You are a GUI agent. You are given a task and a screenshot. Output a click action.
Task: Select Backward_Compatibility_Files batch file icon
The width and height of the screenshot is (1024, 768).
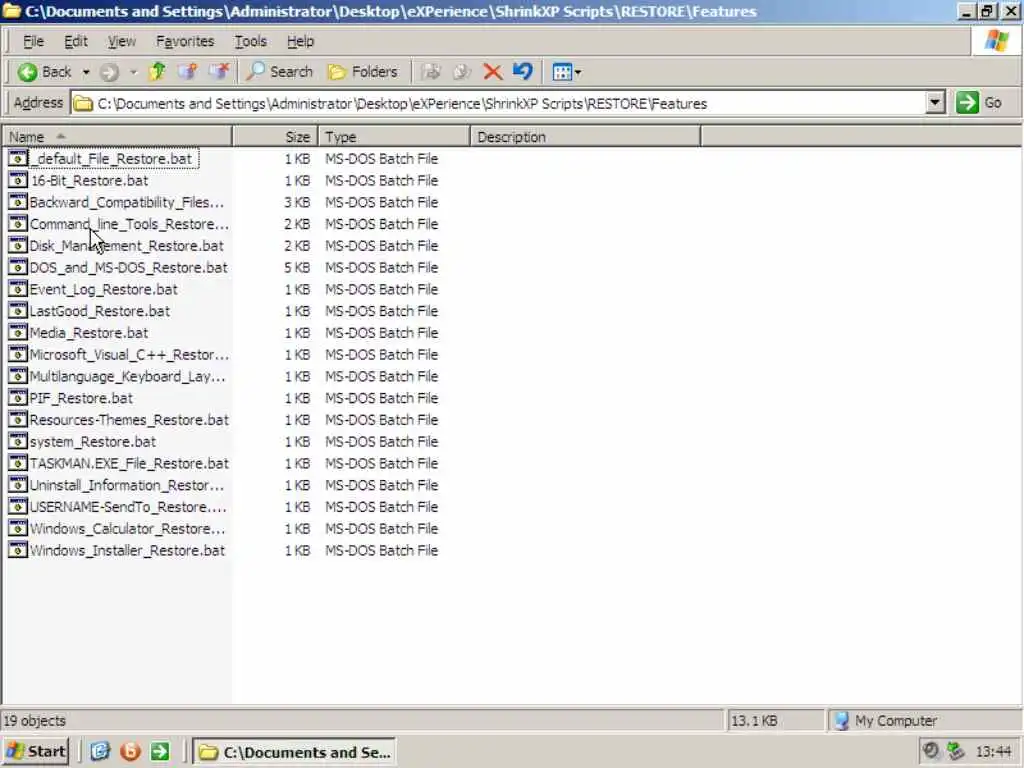coord(18,202)
